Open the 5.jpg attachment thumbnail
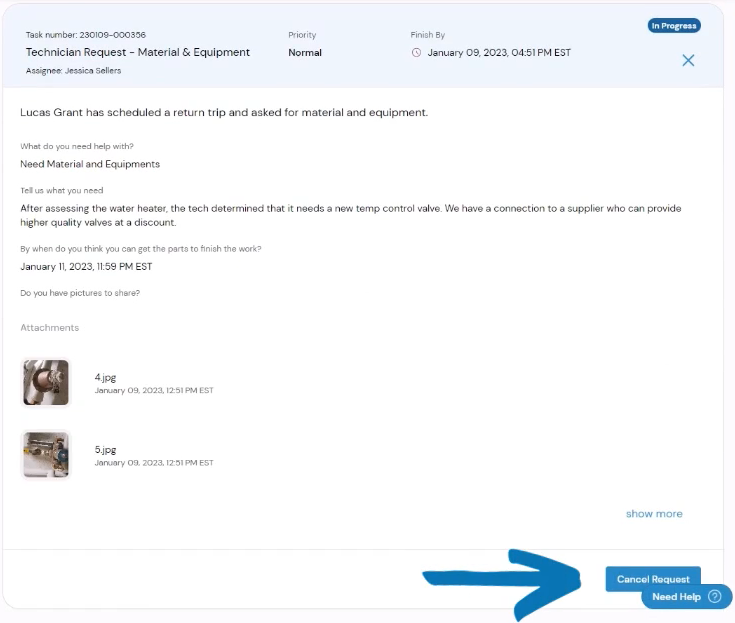Screen dimensions: 735x623 (x=46, y=455)
